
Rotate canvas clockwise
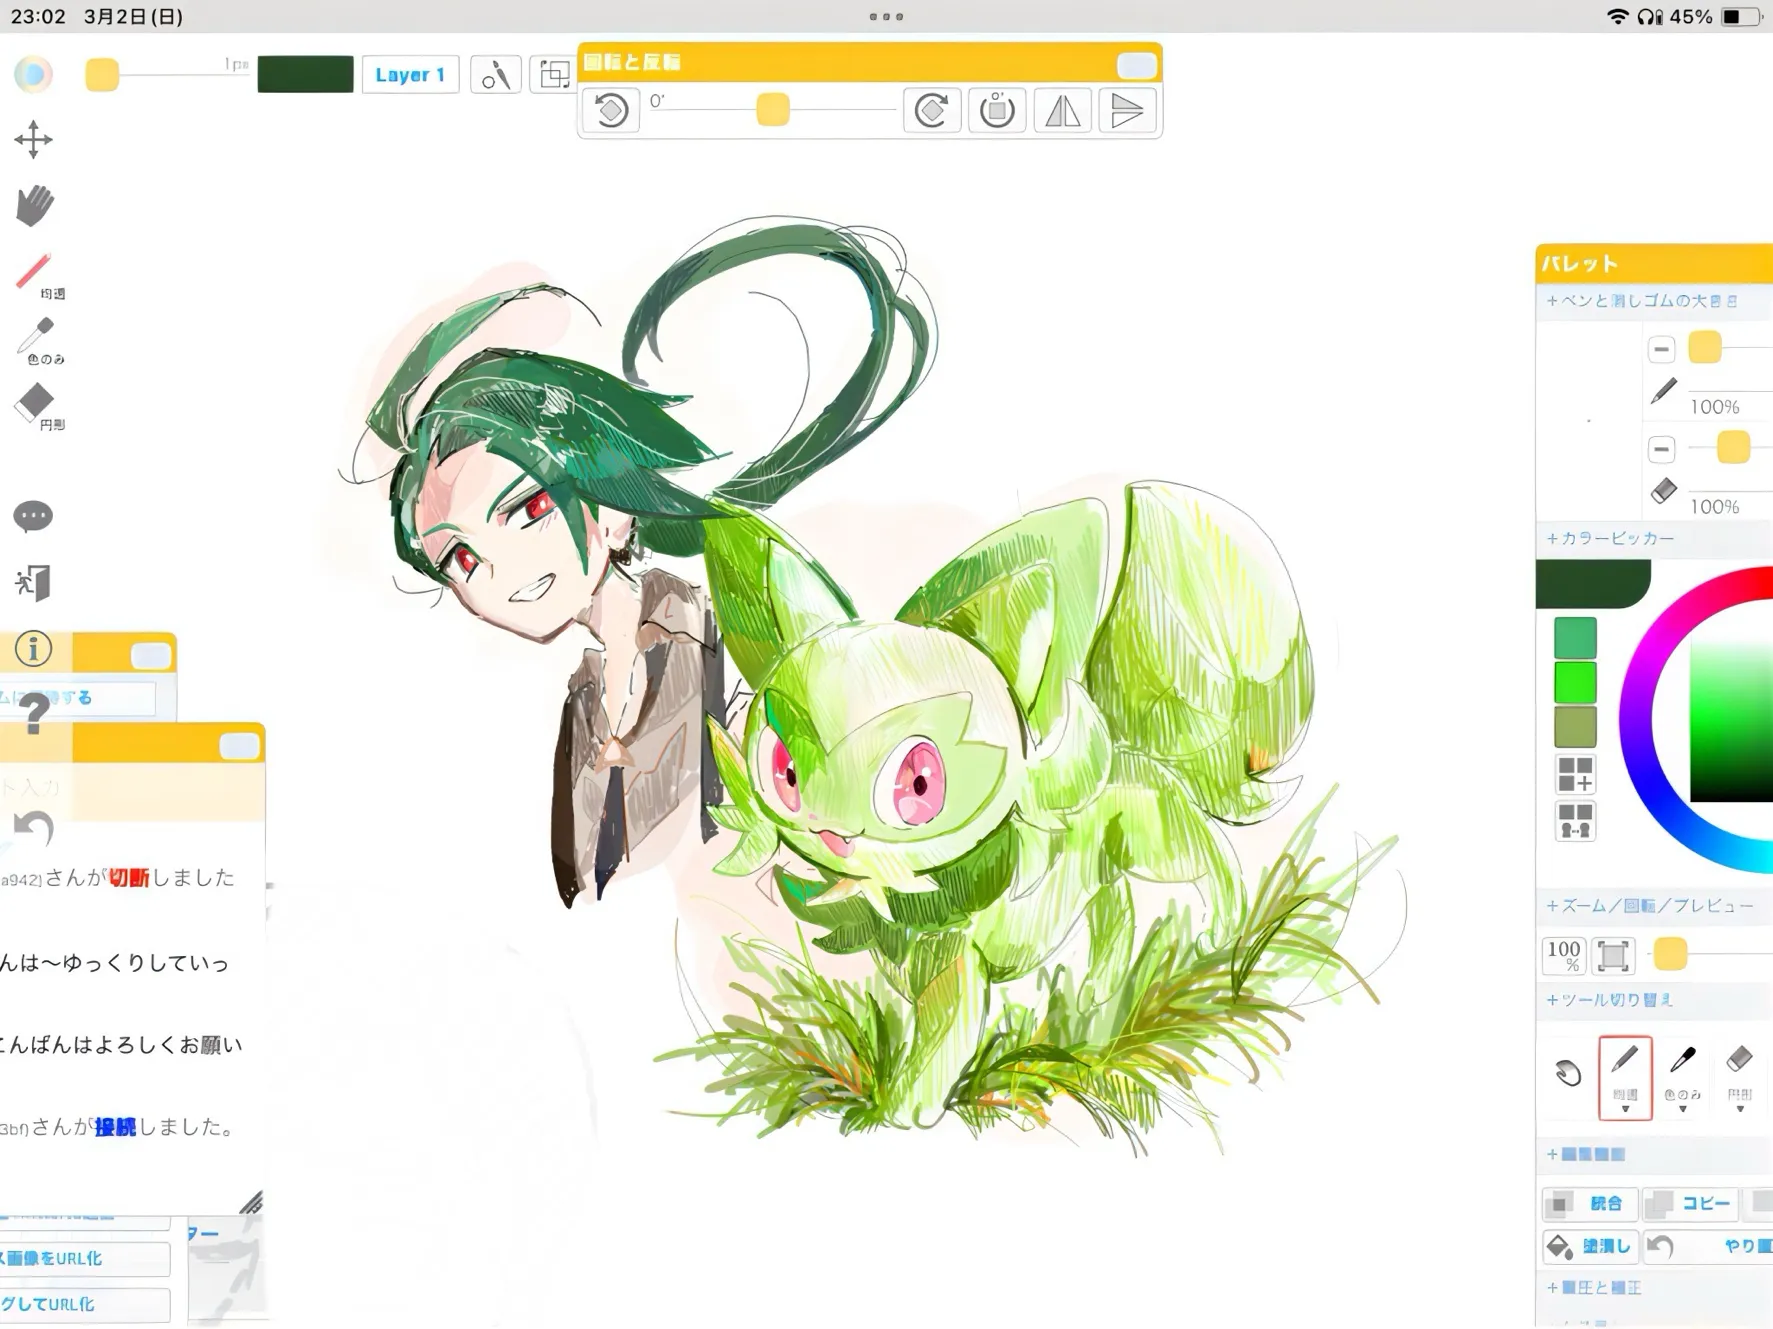[x=931, y=110]
